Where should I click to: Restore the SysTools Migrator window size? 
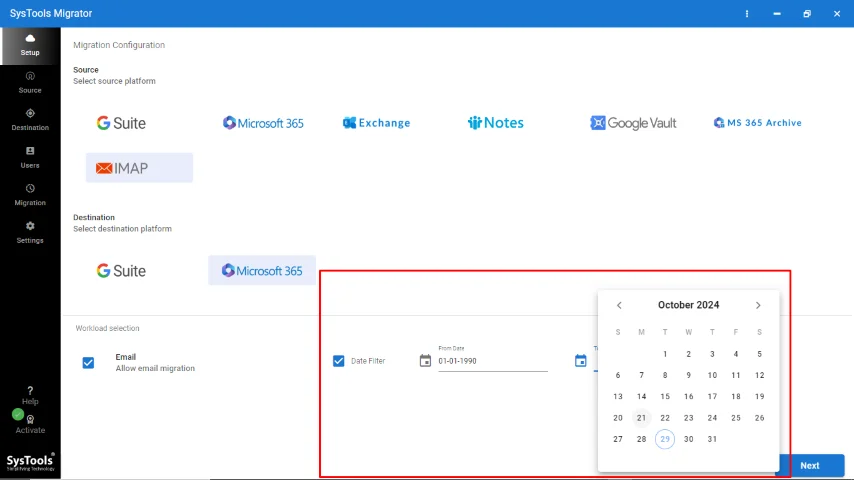coord(807,14)
